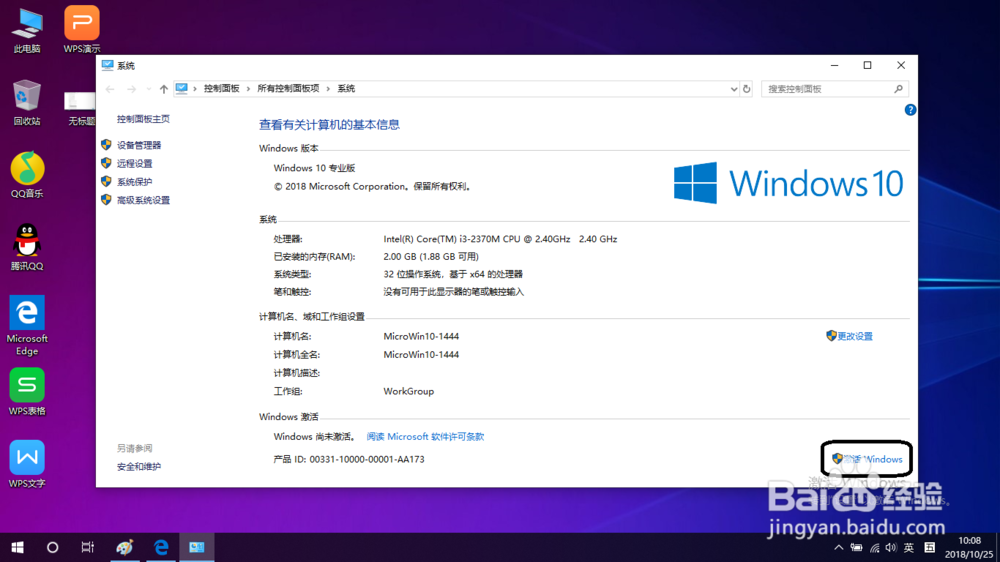
Task: Select the System window taskbar button
Action: click(196, 547)
